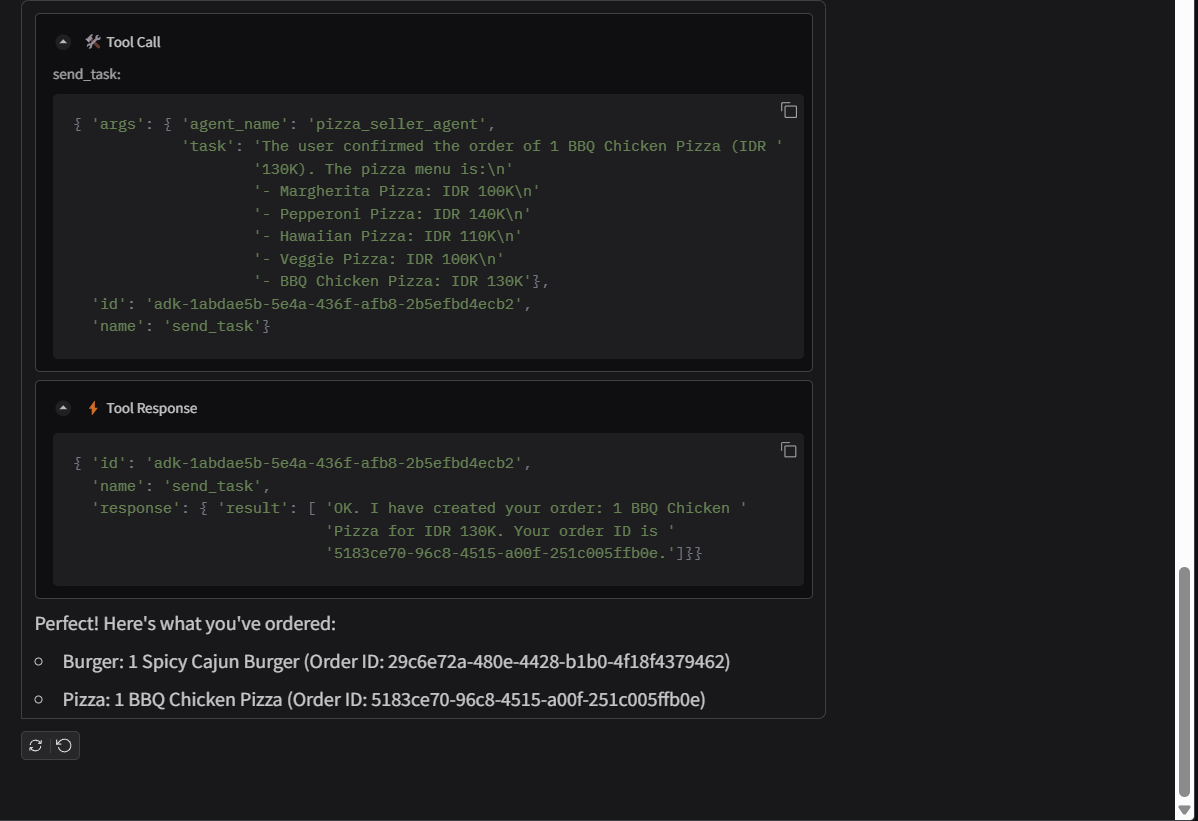Click the scrollbar down arrow
Screen dimensions: 1198x821
tap(1185, 810)
